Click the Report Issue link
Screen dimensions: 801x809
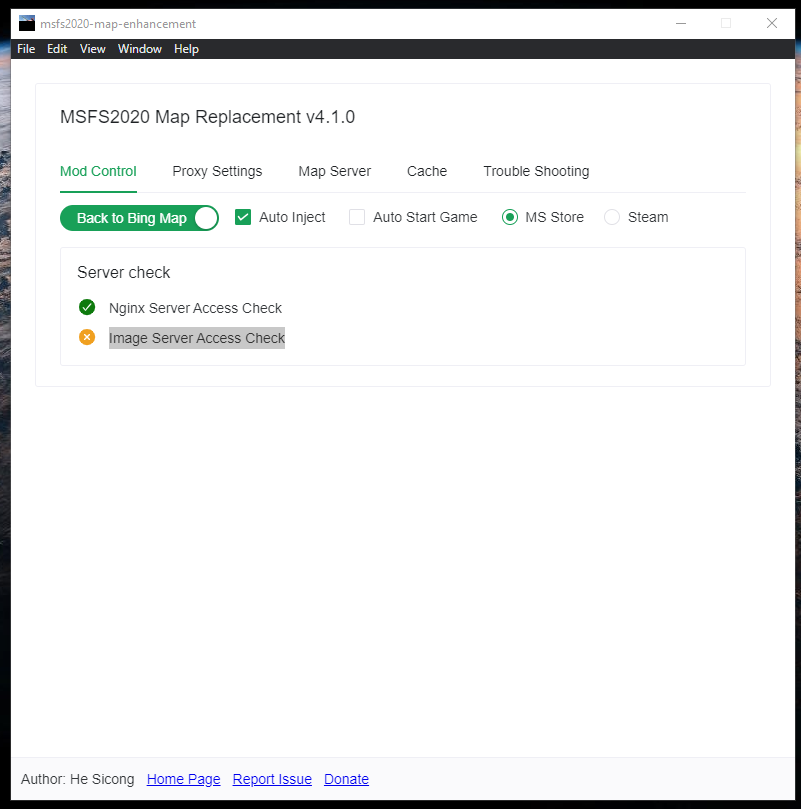click(272, 779)
